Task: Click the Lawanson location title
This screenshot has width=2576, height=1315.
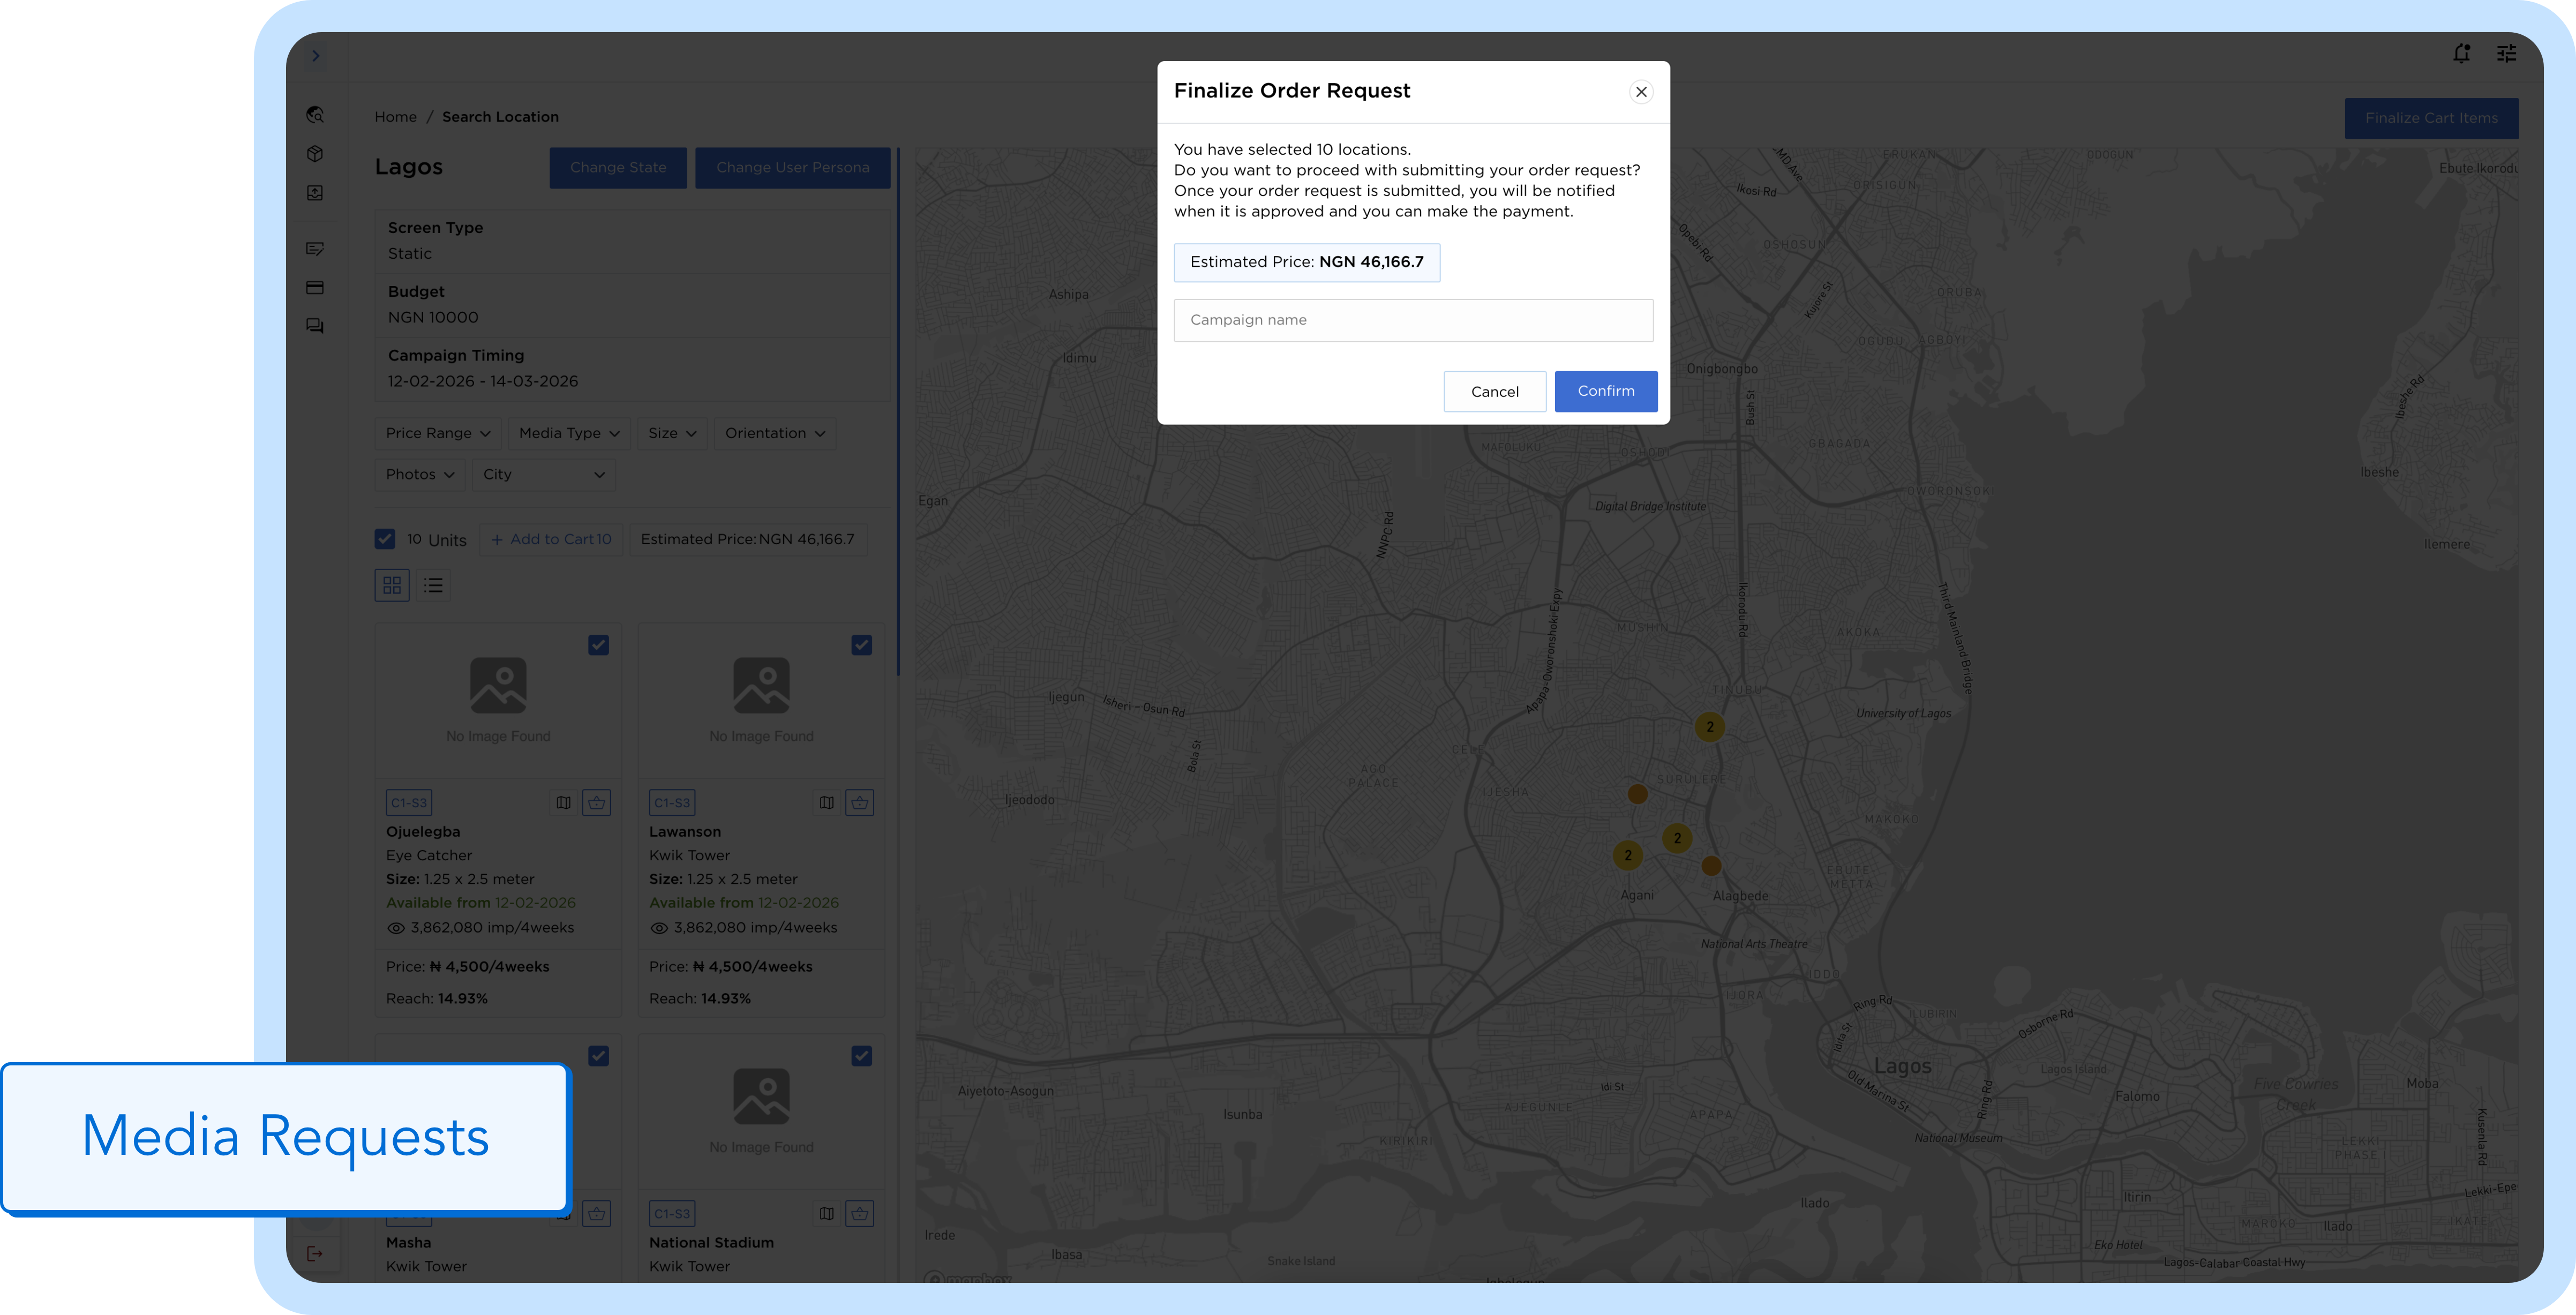Action: 685,832
